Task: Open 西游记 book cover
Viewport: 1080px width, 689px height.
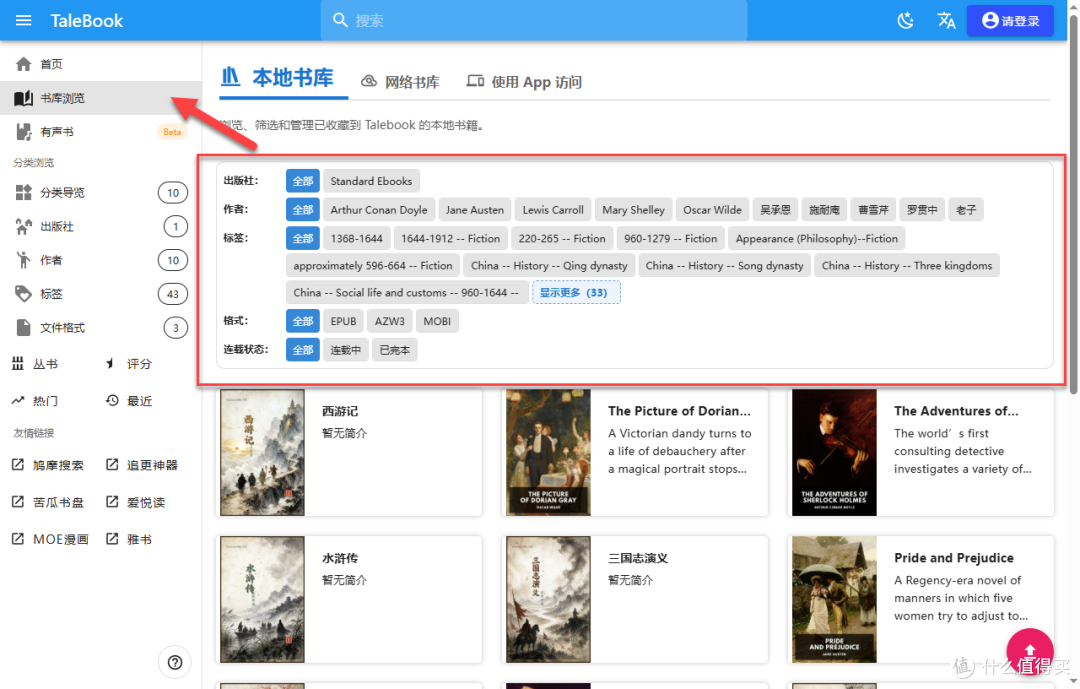Action: [262, 452]
